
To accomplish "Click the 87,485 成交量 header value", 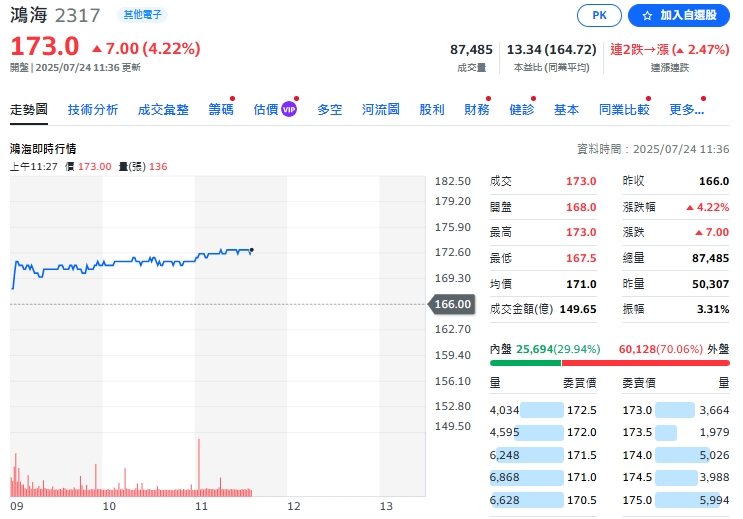I will coord(471,49).
